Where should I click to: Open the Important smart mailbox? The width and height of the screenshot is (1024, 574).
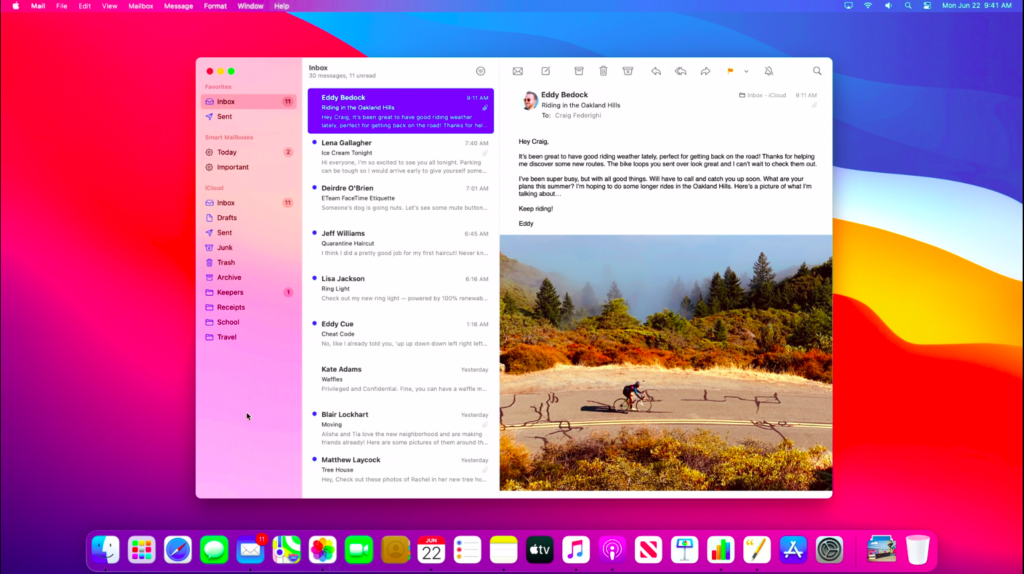tap(248, 167)
